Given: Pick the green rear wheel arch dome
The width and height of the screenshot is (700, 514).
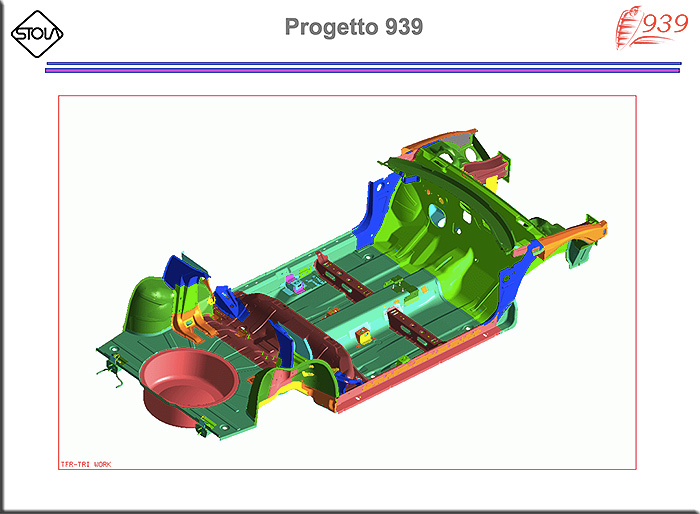Looking at the screenshot, I should [150, 306].
